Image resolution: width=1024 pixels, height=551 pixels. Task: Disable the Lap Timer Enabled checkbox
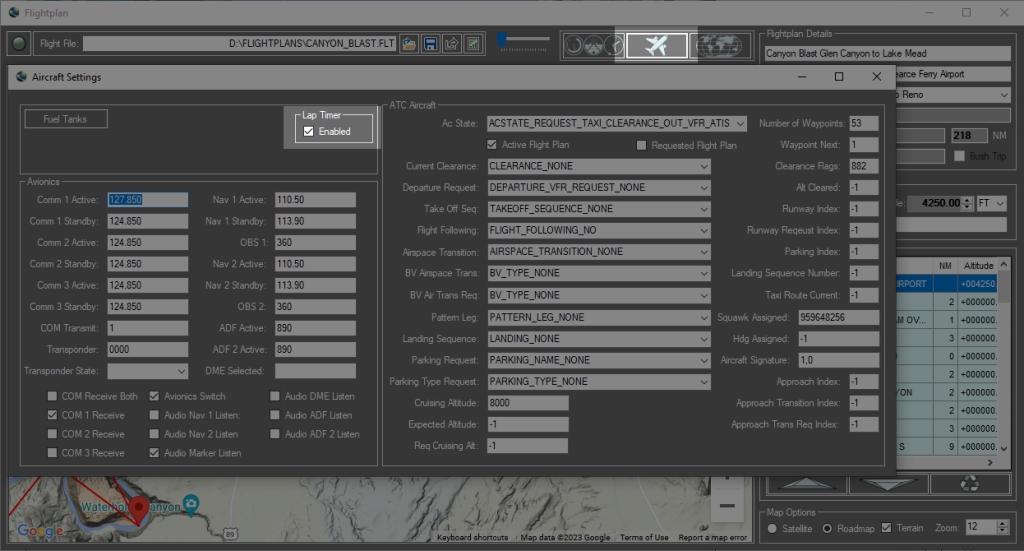[309, 131]
